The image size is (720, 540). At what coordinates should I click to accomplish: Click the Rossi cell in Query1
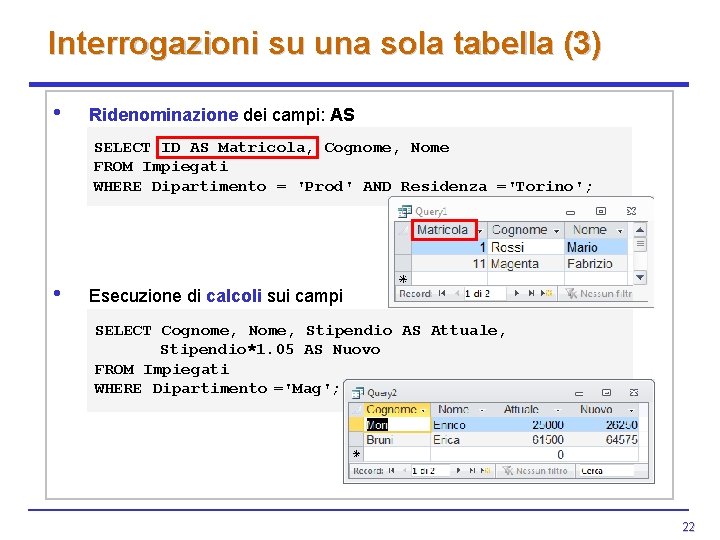525,248
